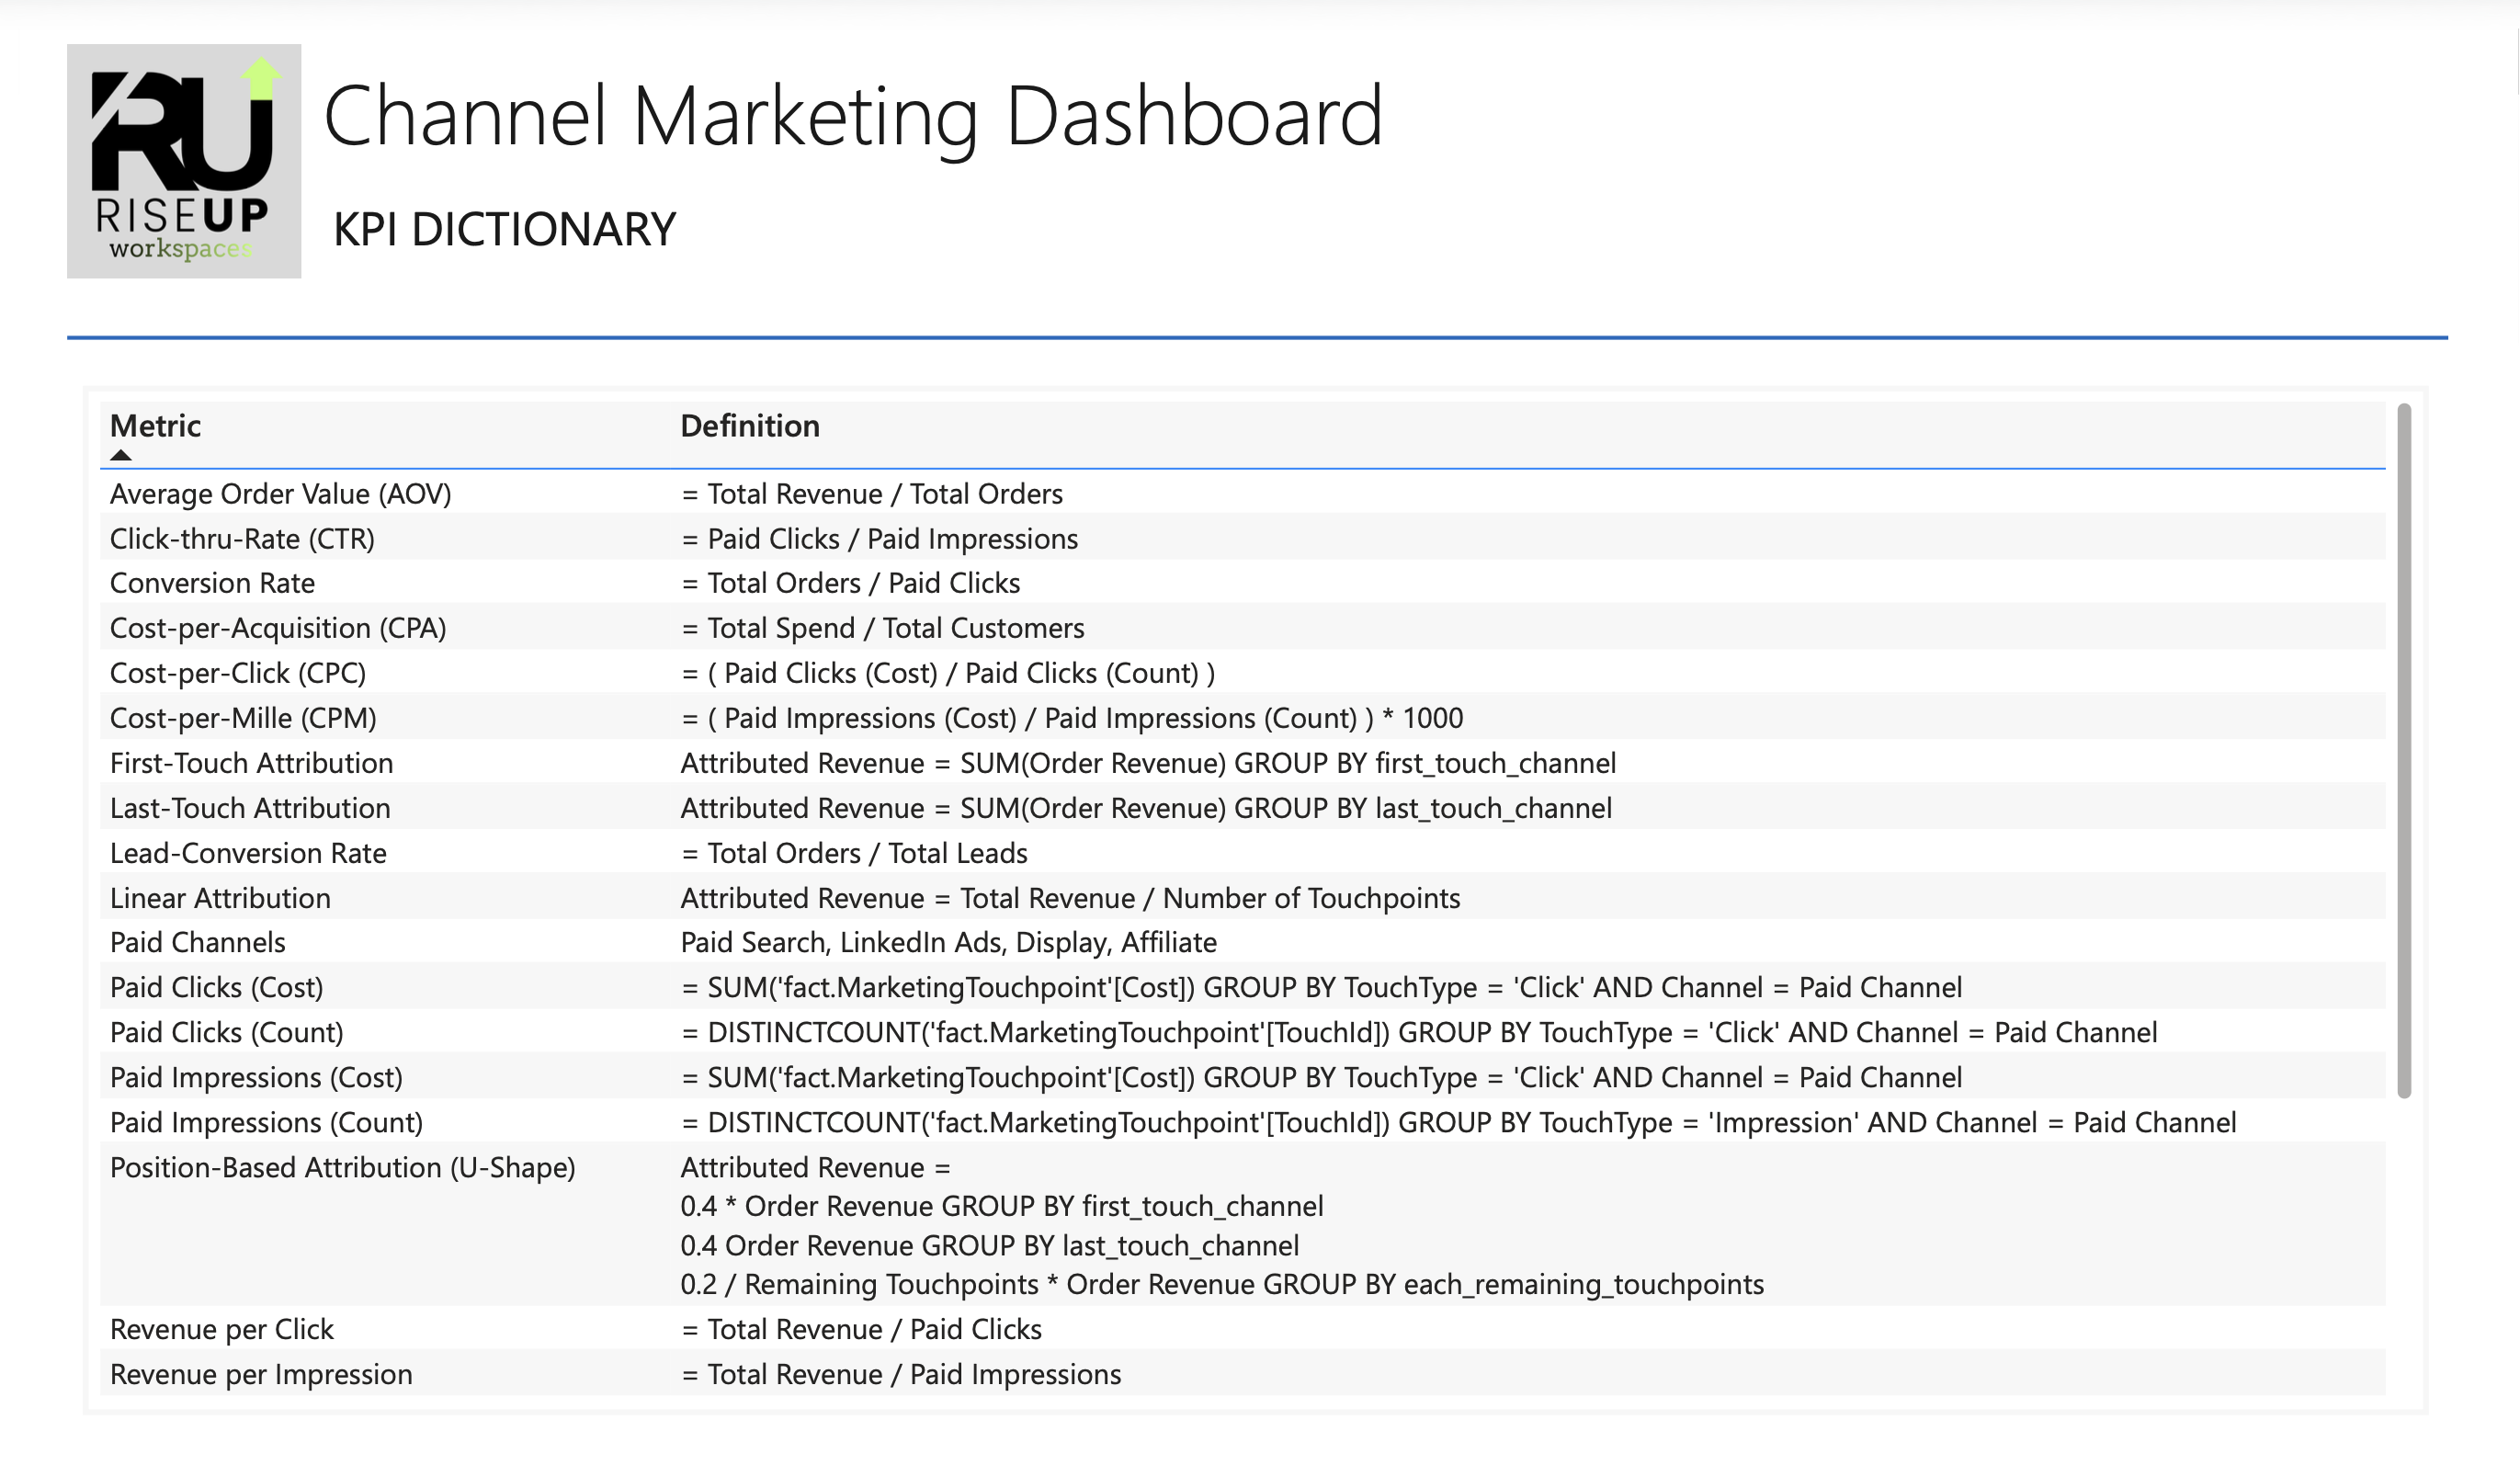Viewport: 2520px width, 1465px height.
Task: Select the Lead-Conversion Rate row
Action: click(x=248, y=852)
